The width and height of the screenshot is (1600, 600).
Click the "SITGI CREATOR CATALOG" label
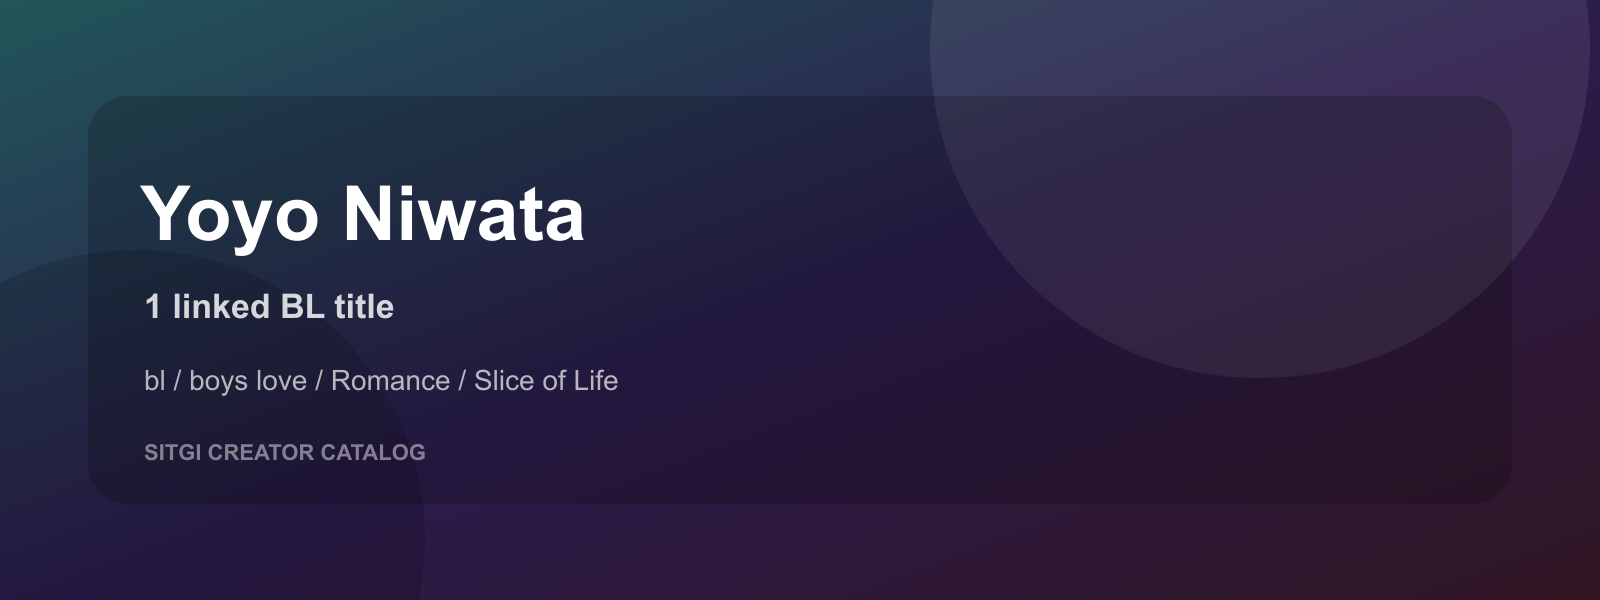[x=285, y=452]
